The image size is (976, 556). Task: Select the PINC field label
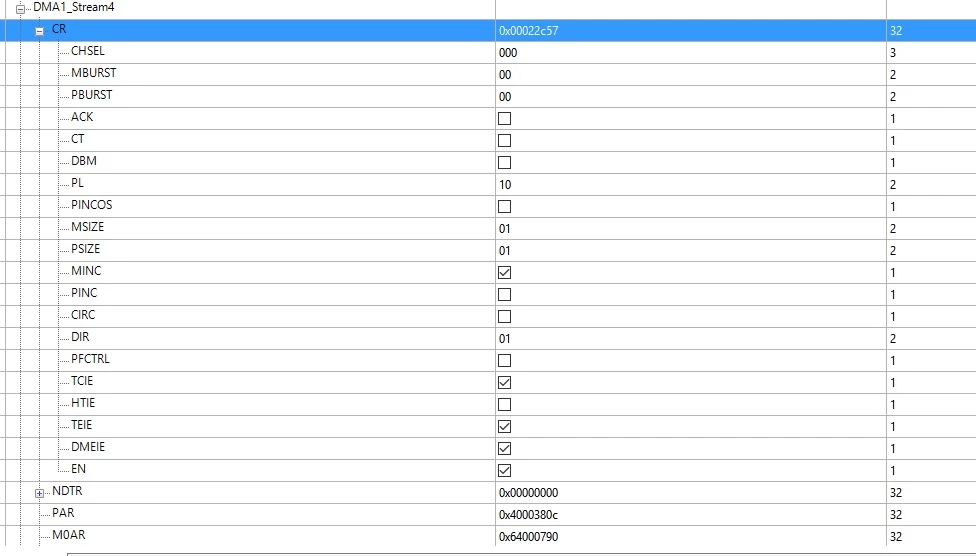click(x=84, y=293)
